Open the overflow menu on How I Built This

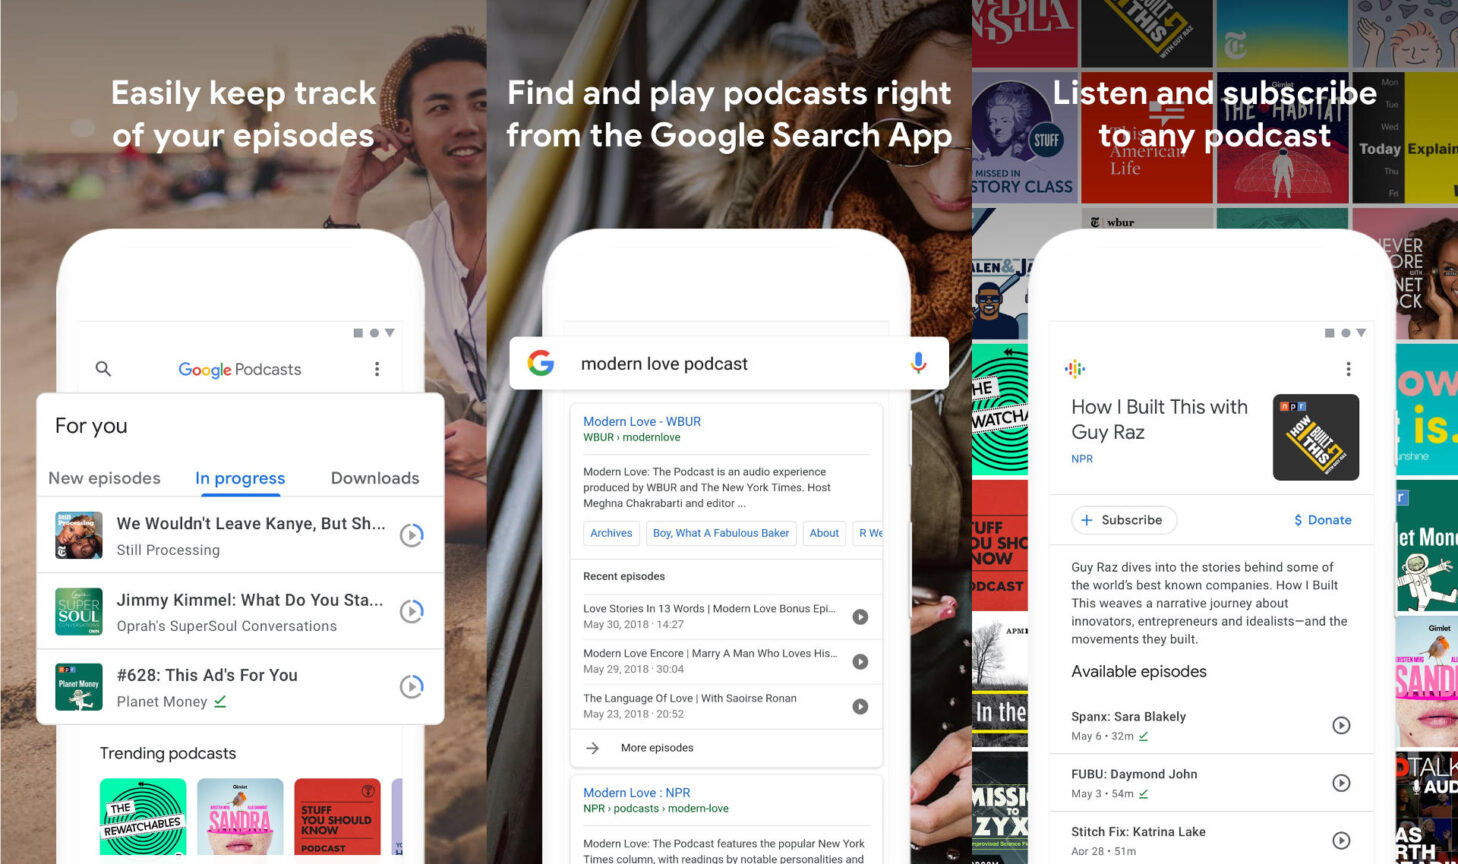pyautogui.click(x=1348, y=369)
